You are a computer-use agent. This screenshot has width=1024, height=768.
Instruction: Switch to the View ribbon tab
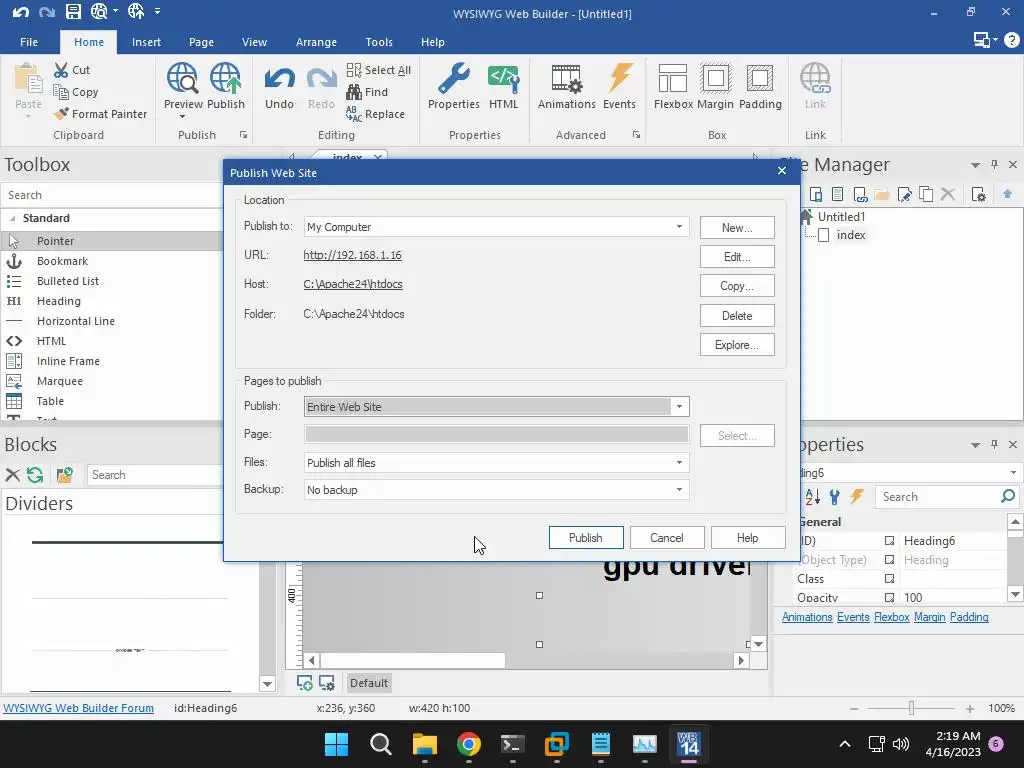coord(254,42)
